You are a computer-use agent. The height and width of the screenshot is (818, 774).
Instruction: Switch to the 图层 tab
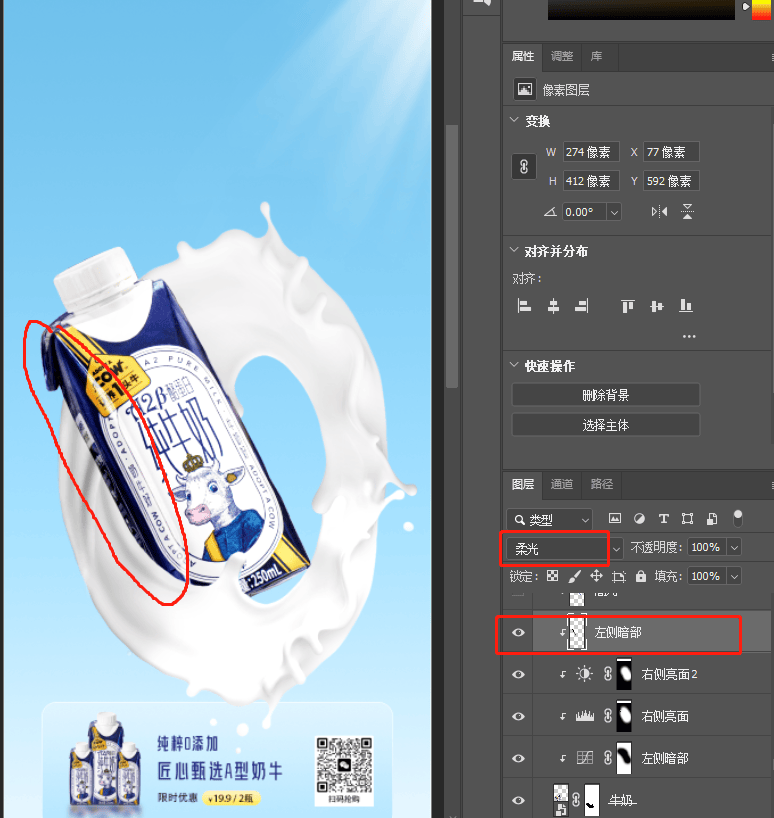point(523,484)
